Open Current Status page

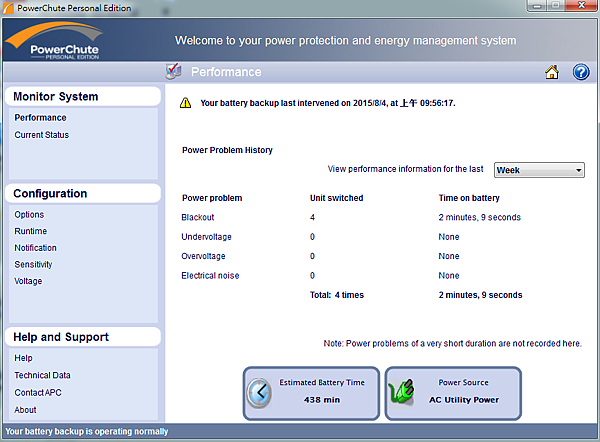(42, 135)
